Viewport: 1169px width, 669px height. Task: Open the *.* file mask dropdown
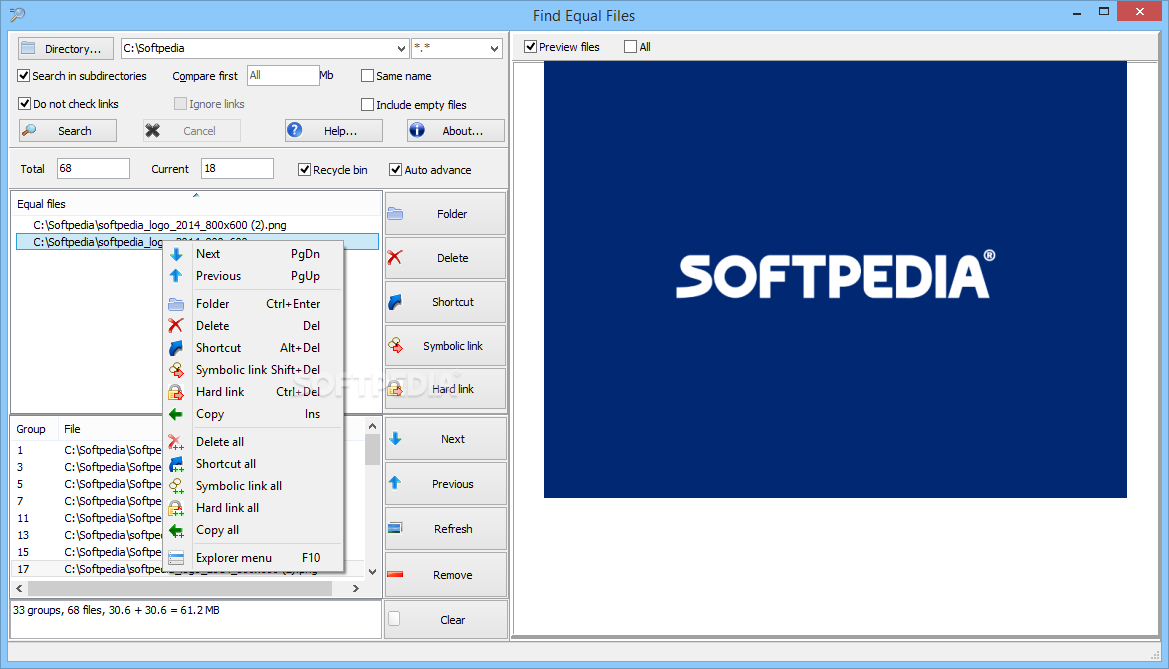[494, 48]
